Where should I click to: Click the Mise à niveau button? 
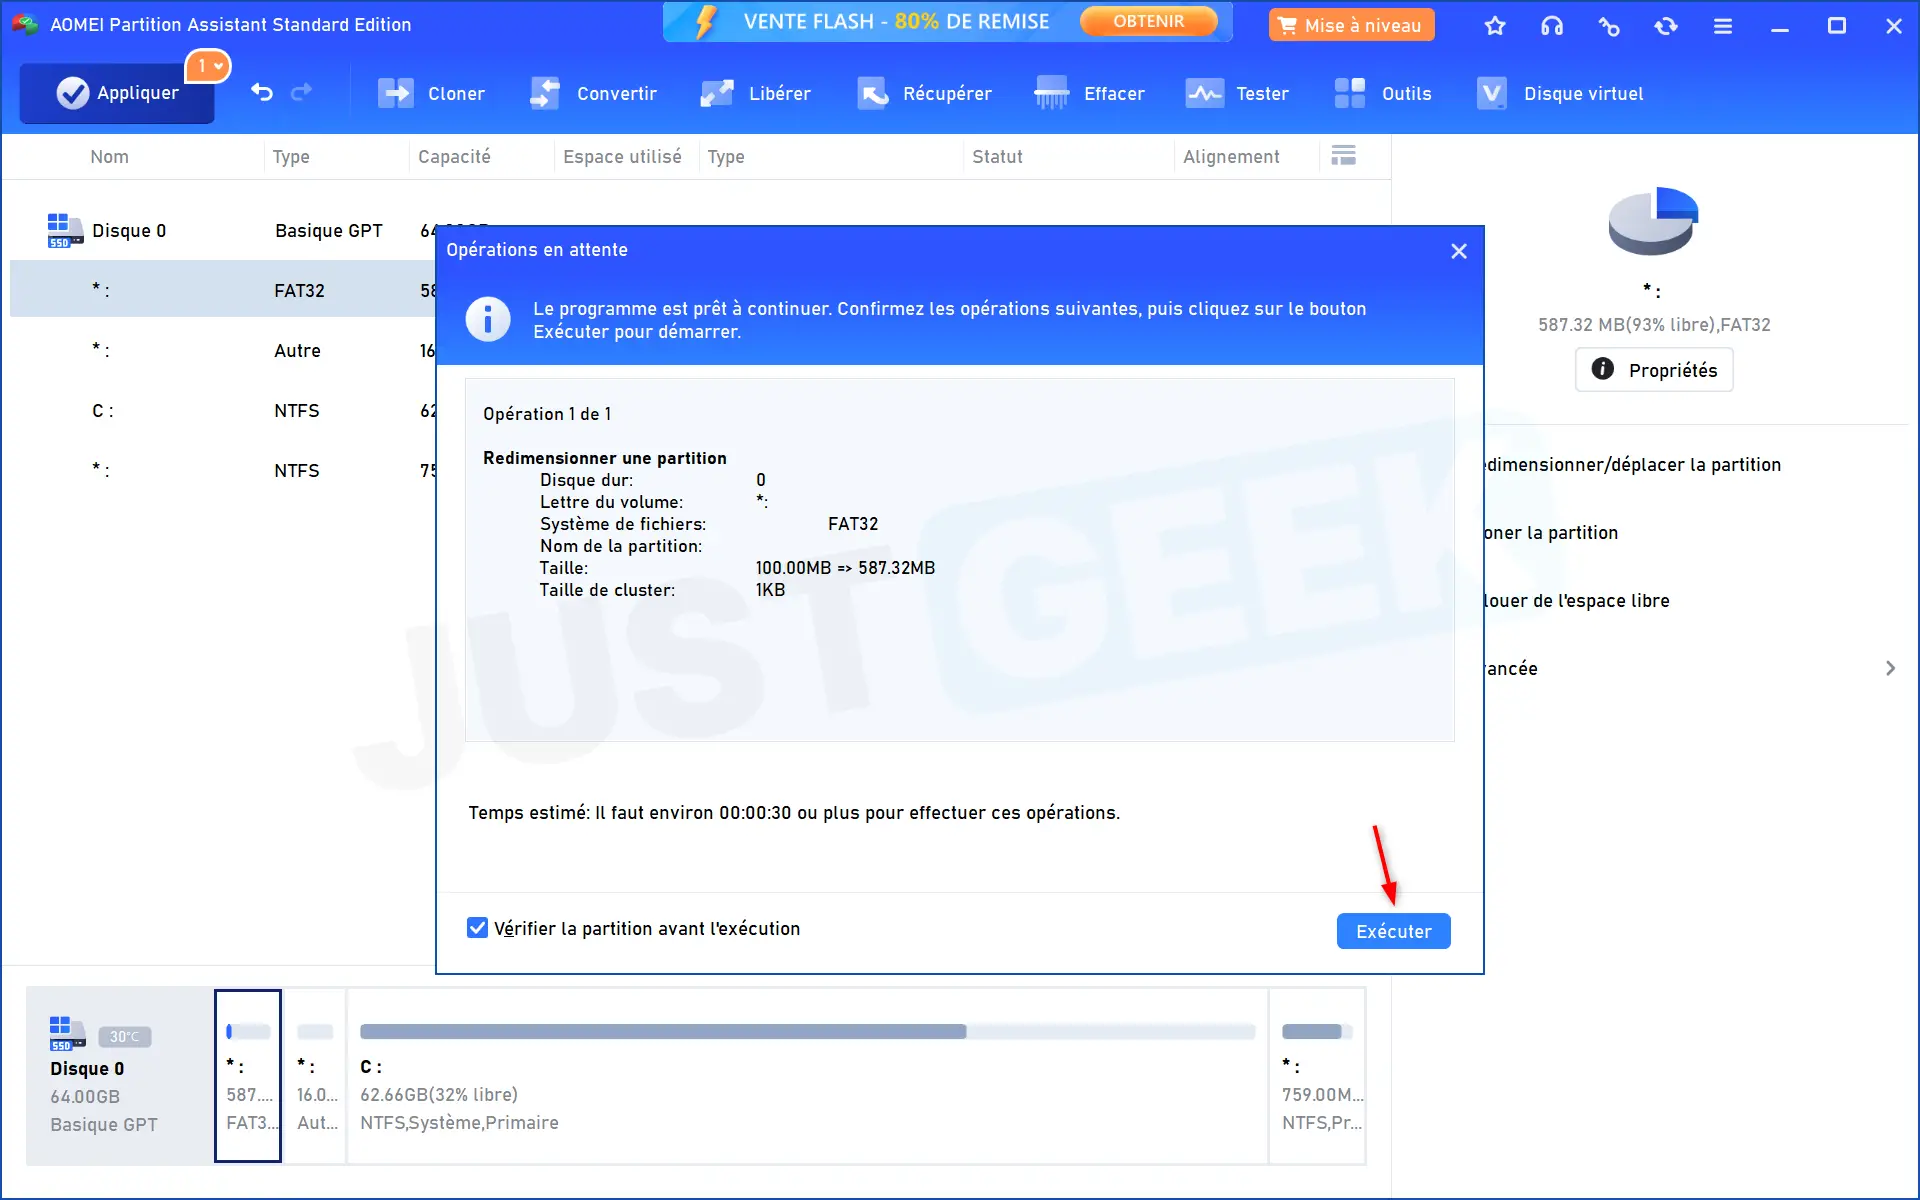click(x=1351, y=25)
